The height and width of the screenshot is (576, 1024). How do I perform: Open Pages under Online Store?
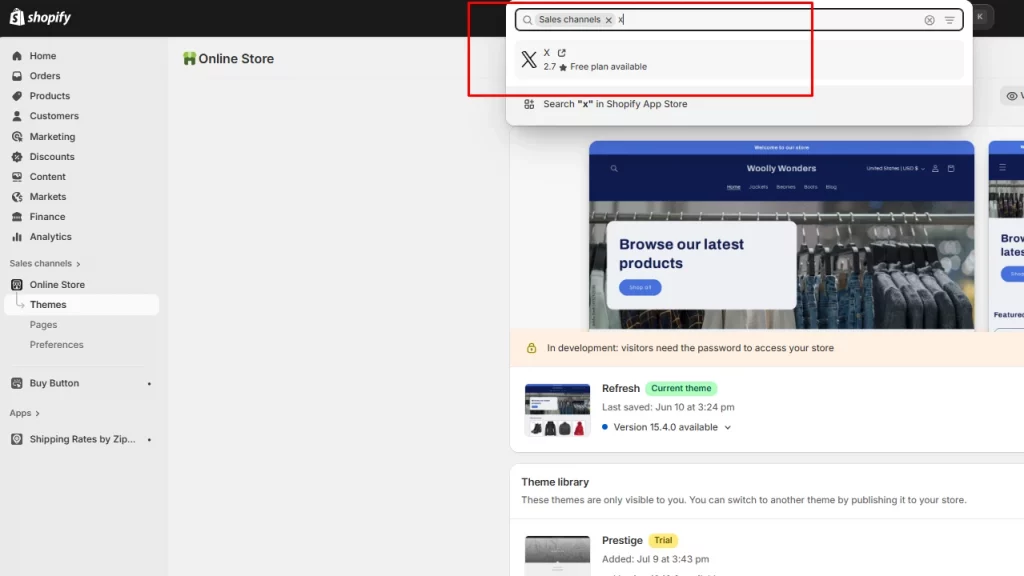43,325
